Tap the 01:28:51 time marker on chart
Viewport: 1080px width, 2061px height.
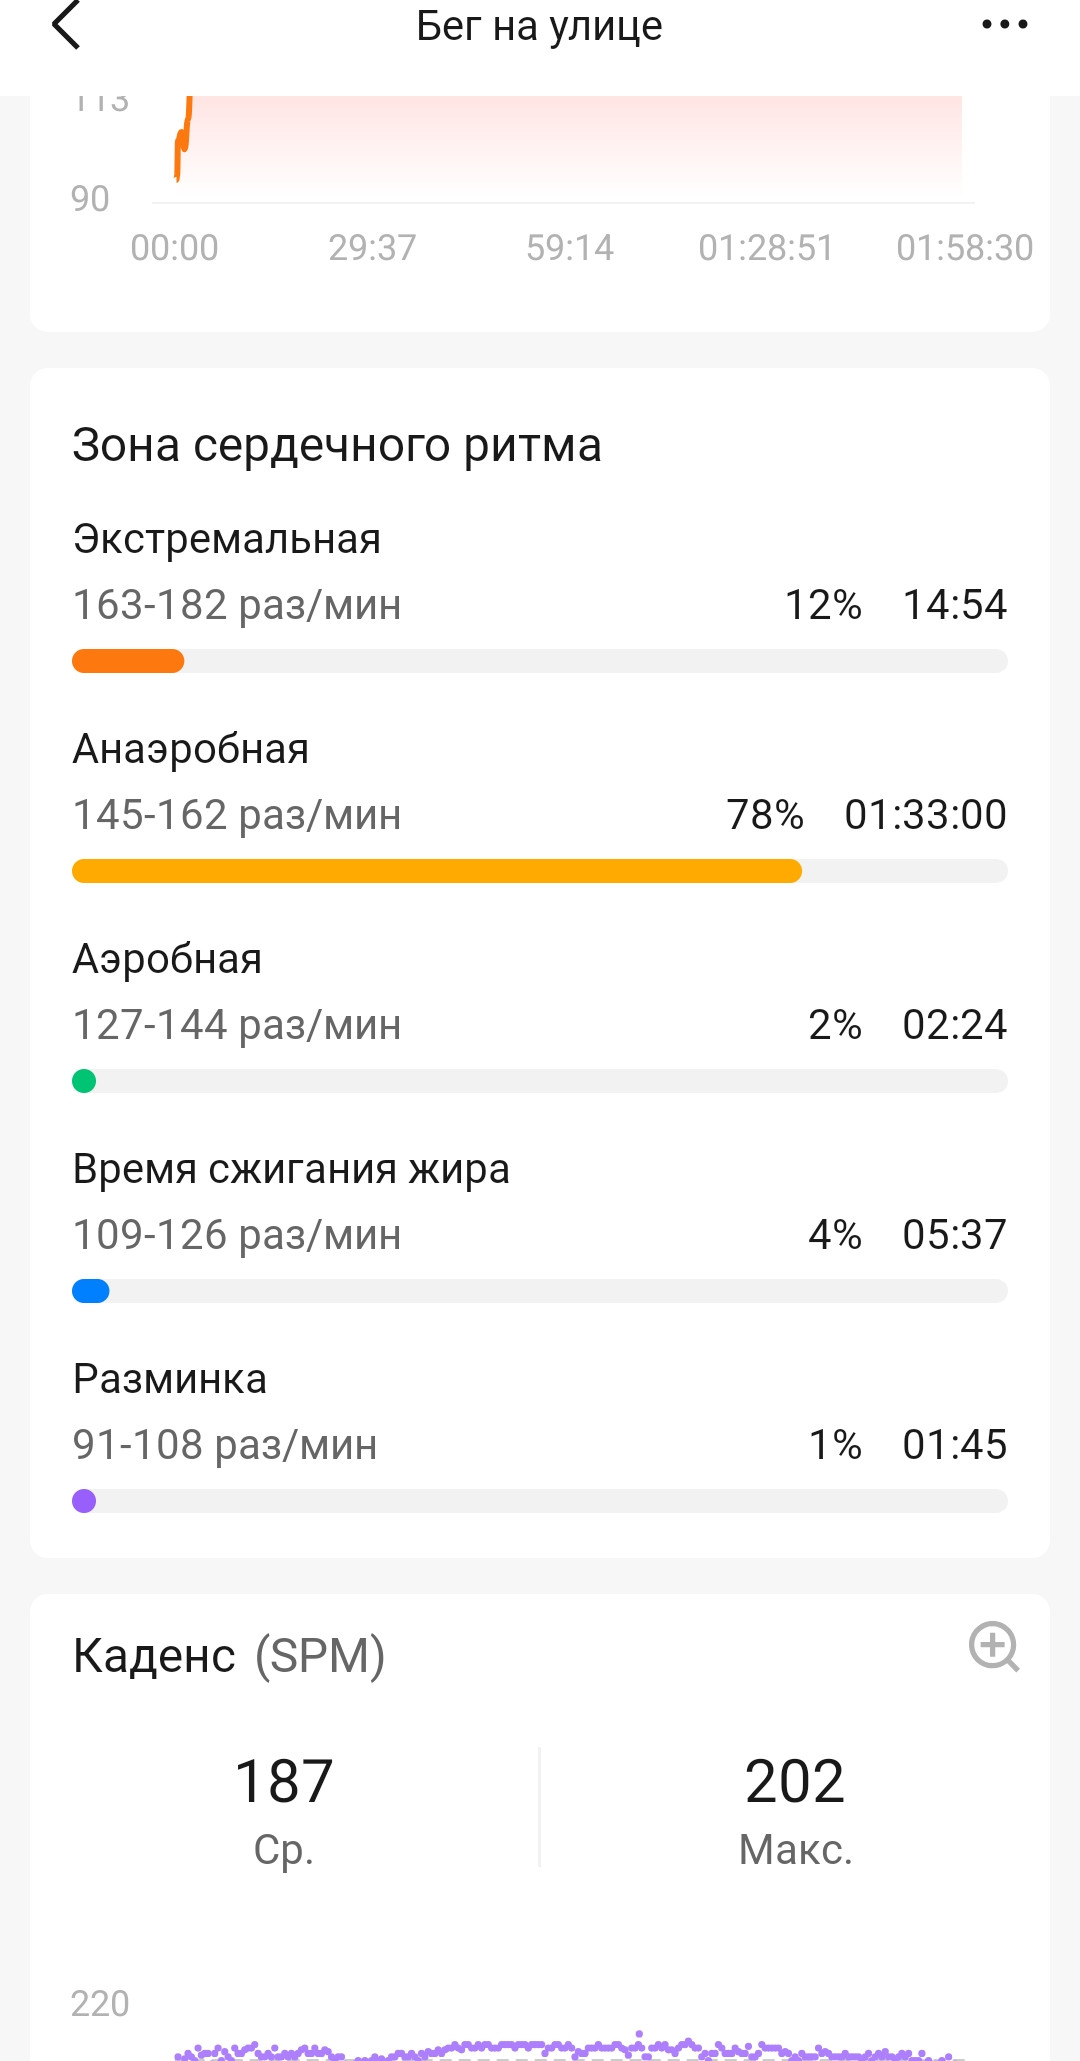click(x=766, y=248)
